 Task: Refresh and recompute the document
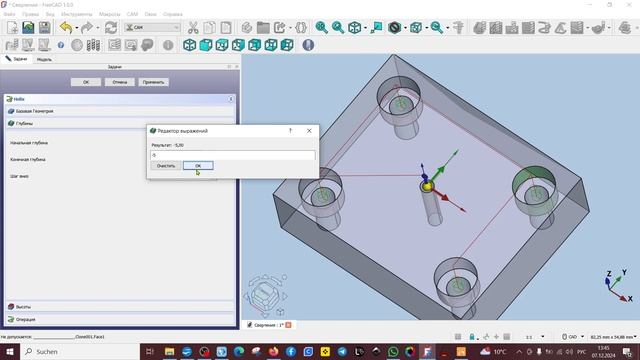[111, 27]
